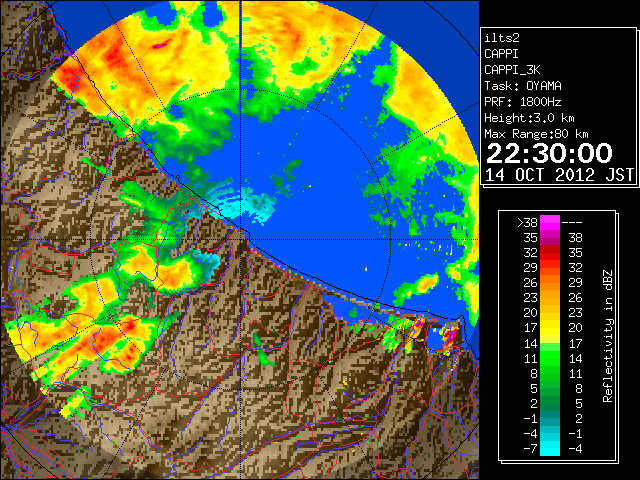
Task: Click the 'PRF: 1800Hz' line
Action: (523, 102)
